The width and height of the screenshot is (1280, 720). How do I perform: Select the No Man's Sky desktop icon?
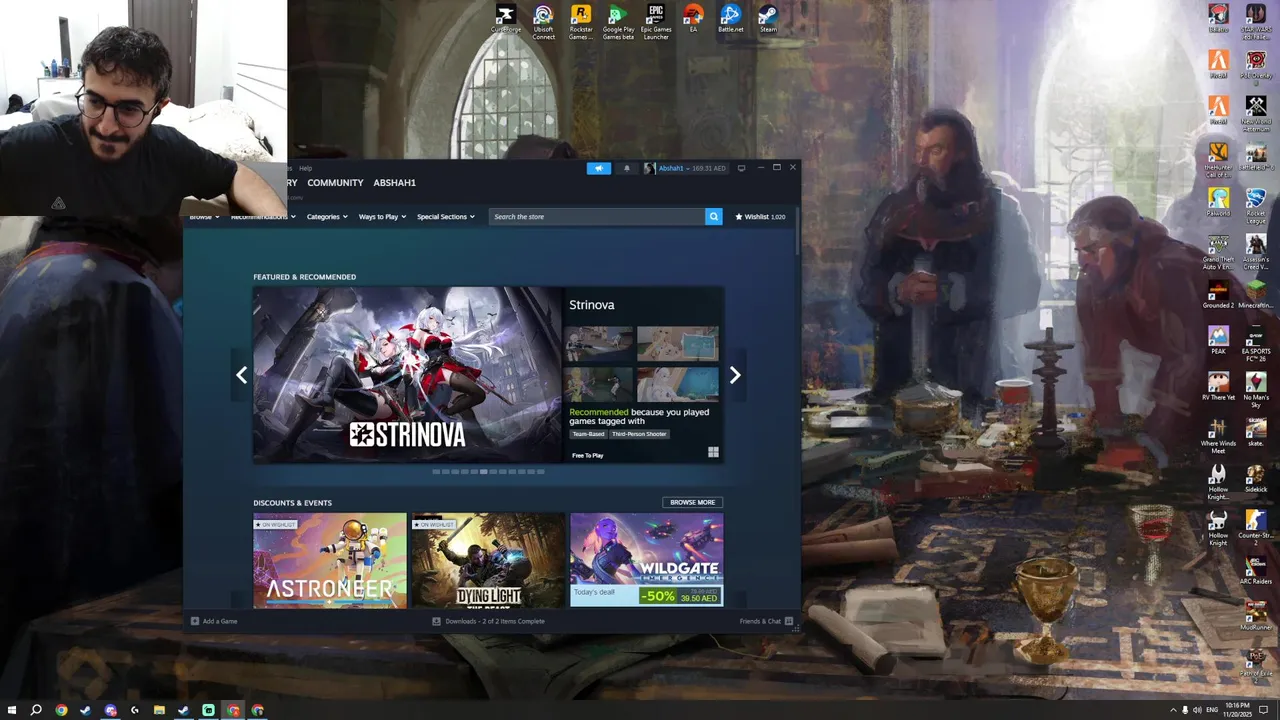[1256, 389]
